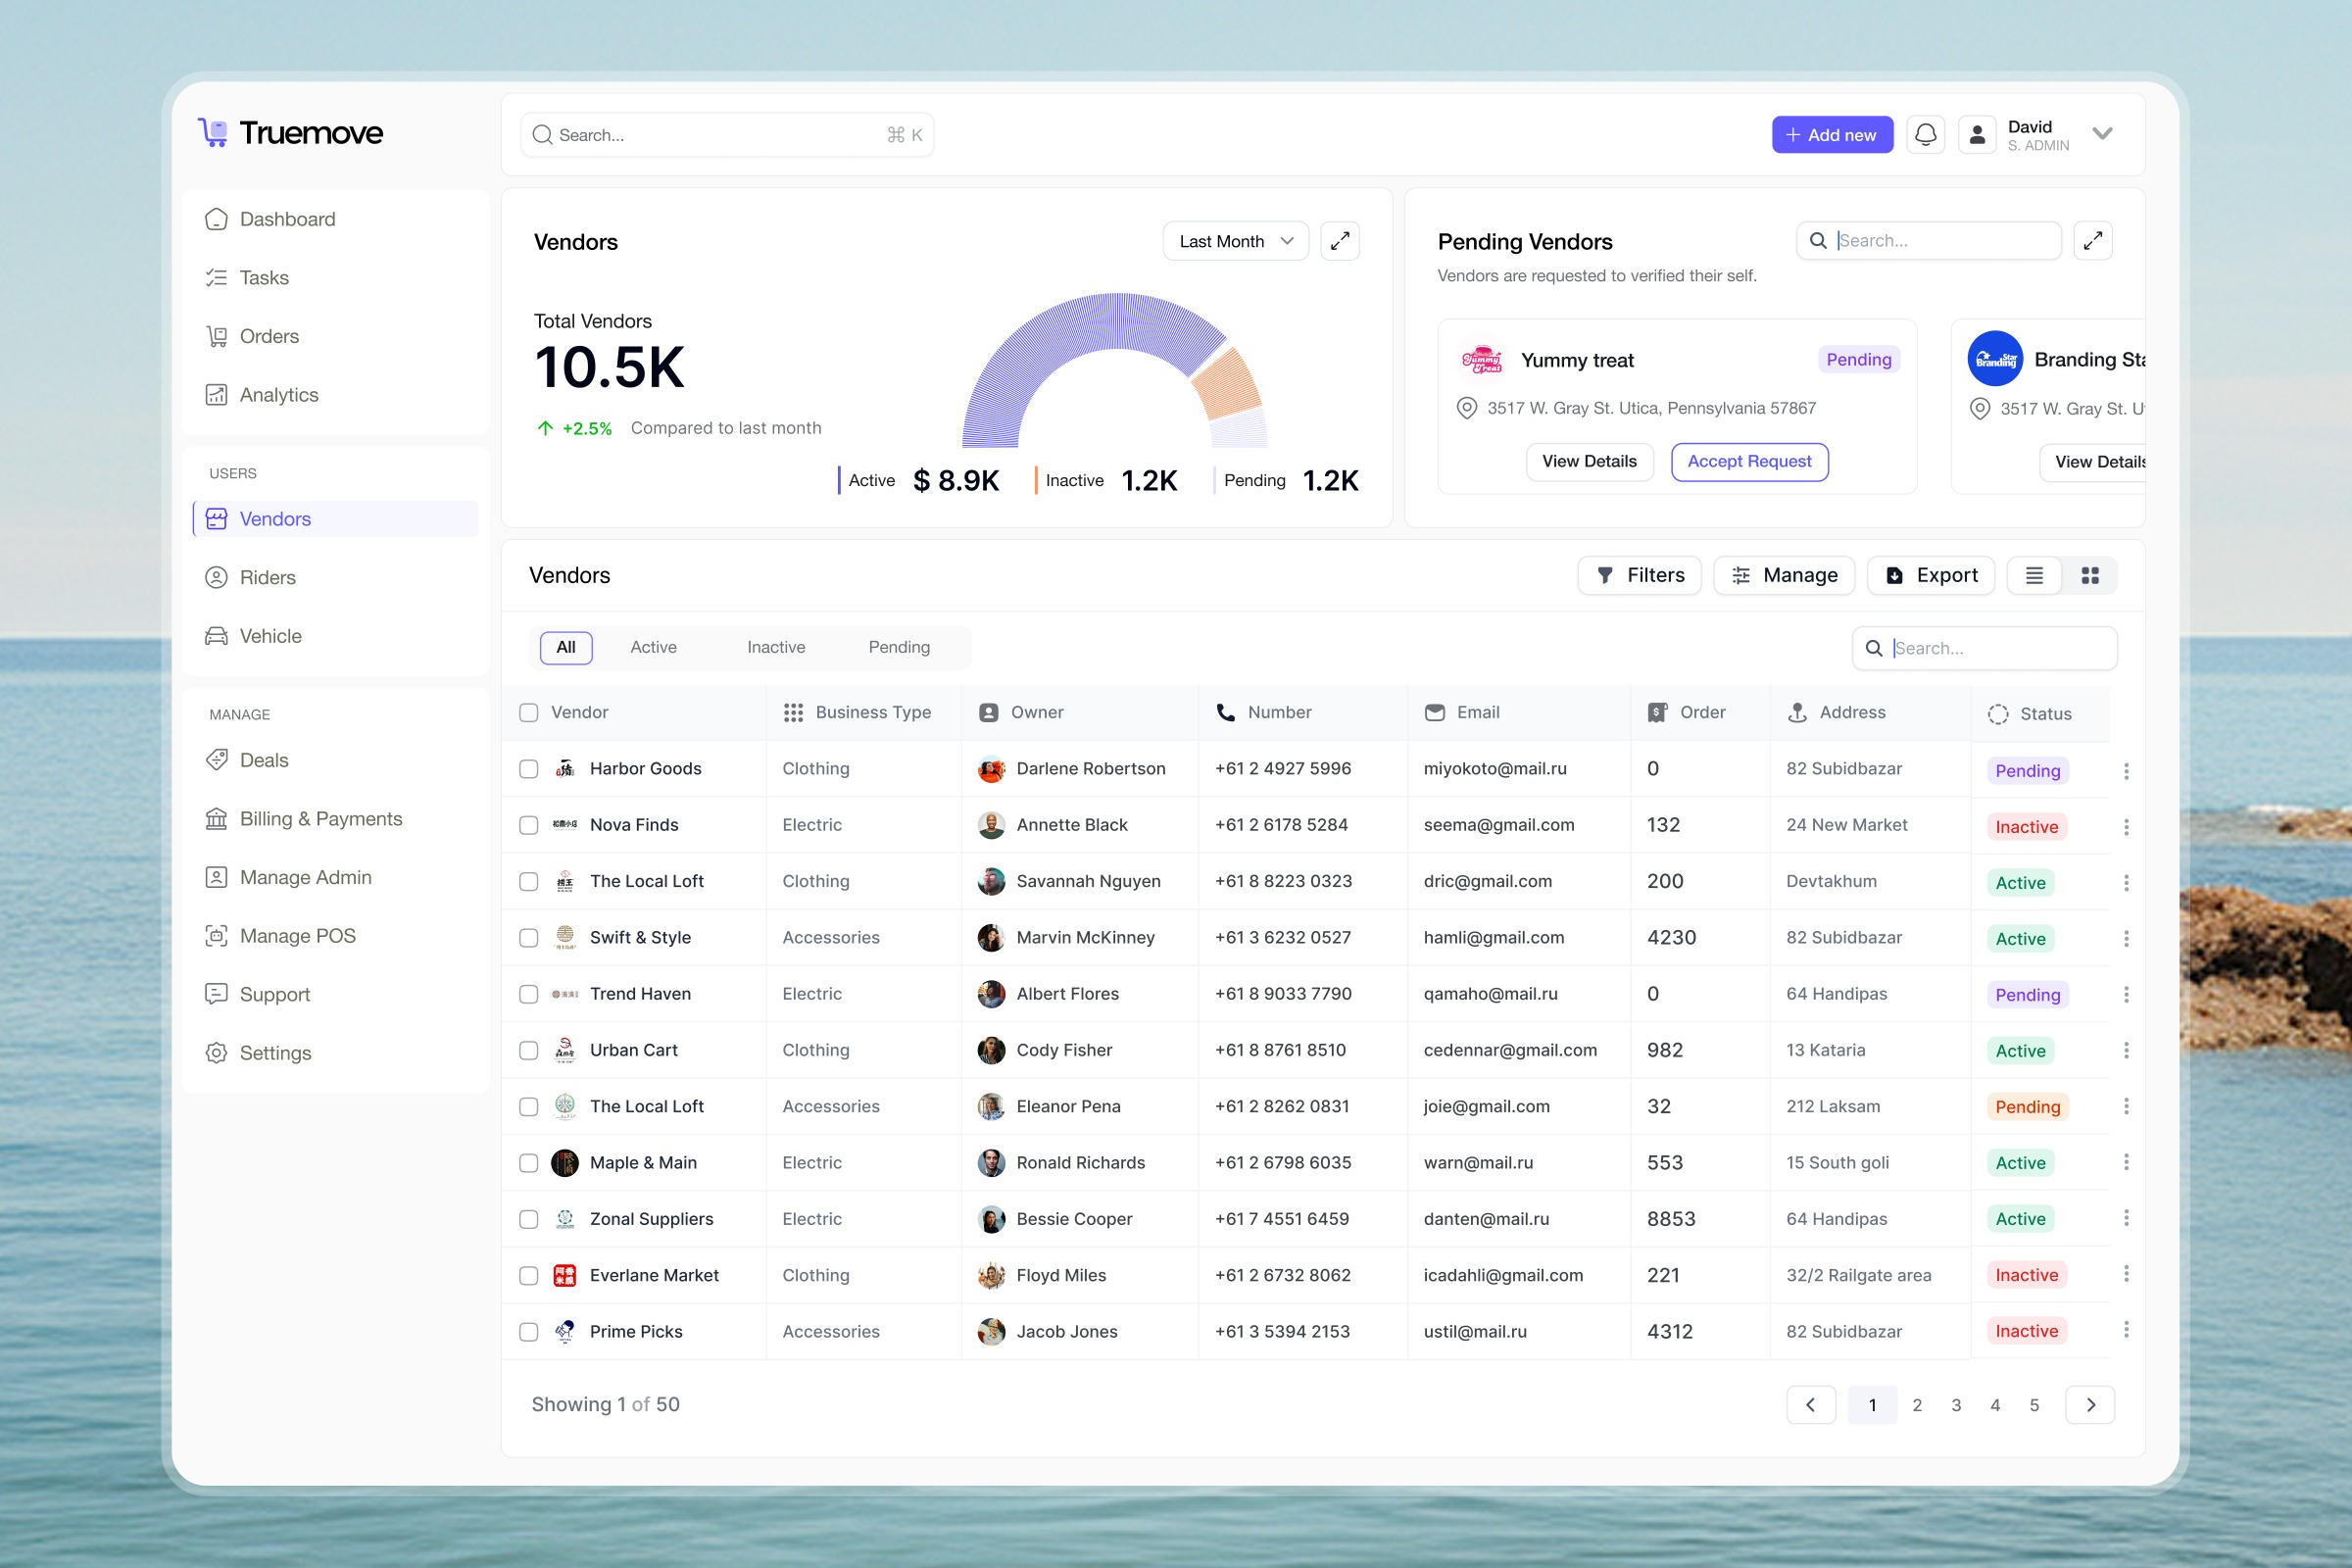2352x1568 pixels.
Task: Expand the Vendors chart fullscreen icon
Action: 1339,241
